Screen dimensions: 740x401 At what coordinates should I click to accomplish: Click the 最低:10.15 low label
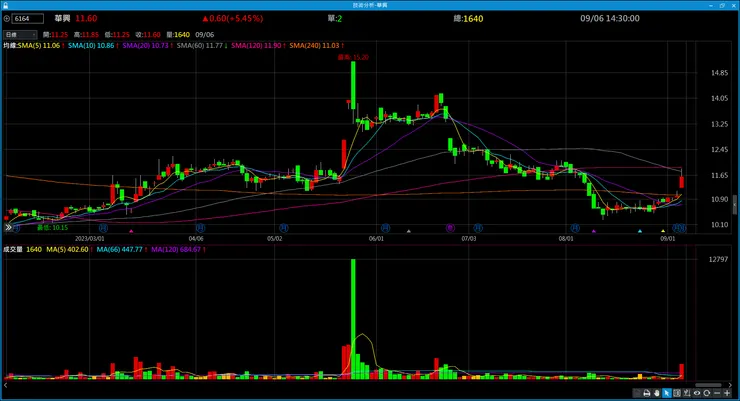click(52, 227)
